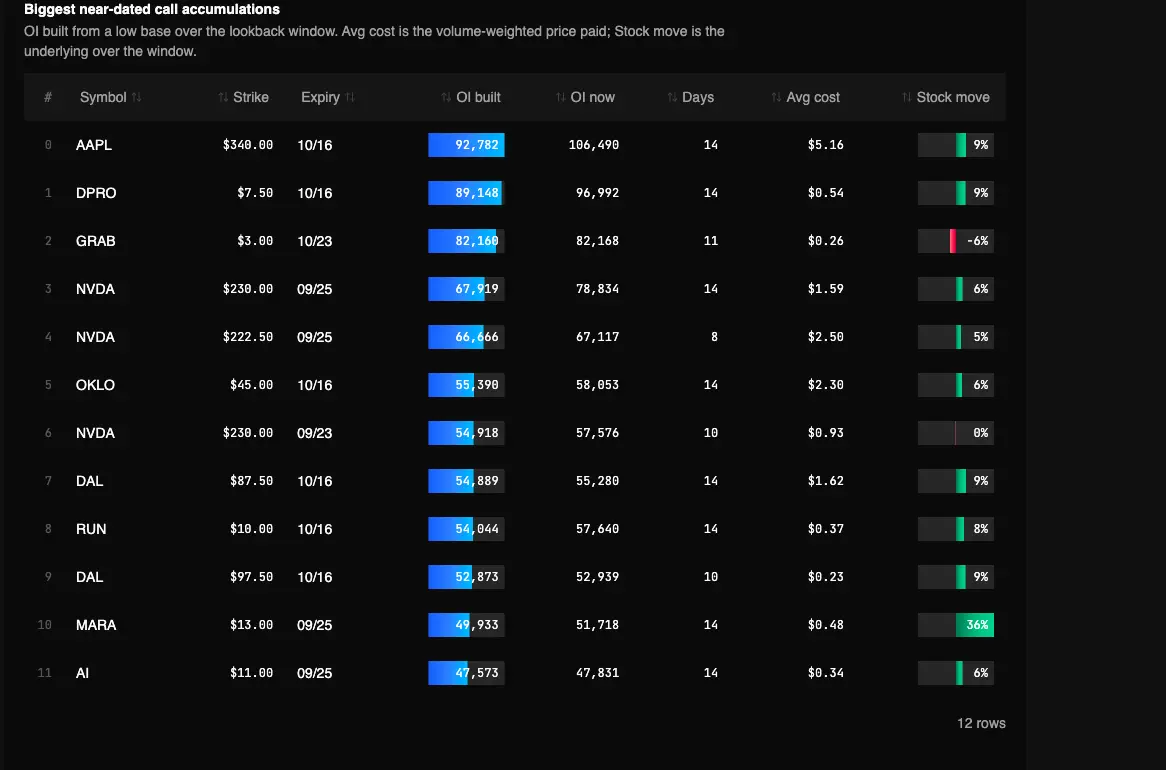Click the 67,919 OI built bar
This screenshot has height=770, width=1166.
coord(466,289)
